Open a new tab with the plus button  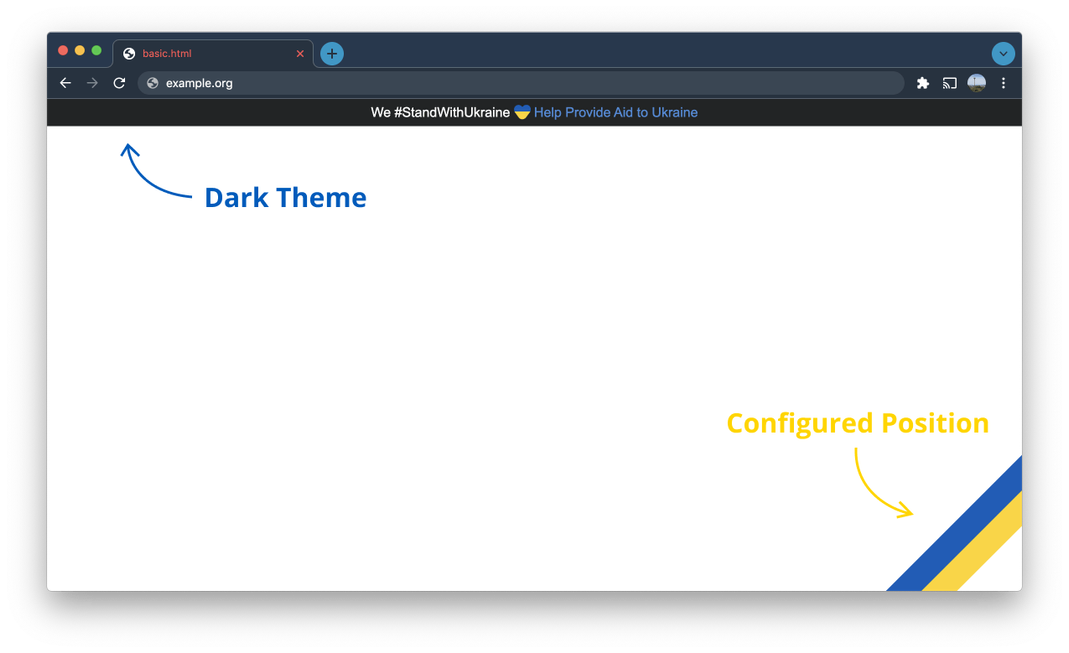coord(332,54)
